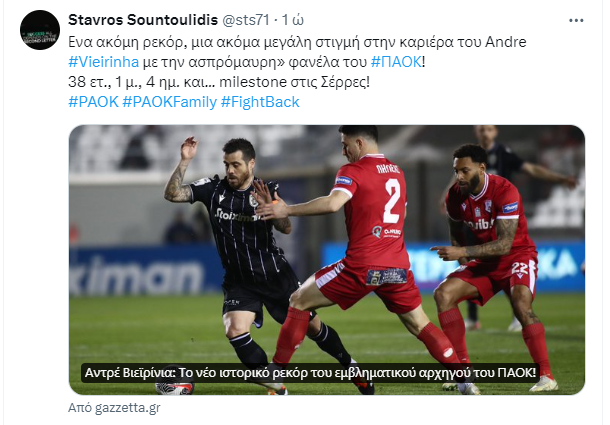This screenshot has height=425, width=610.
Task: Click the phrase 'με την ασπρόμαυρη» φανέλα του'
Action: (x=255, y=62)
